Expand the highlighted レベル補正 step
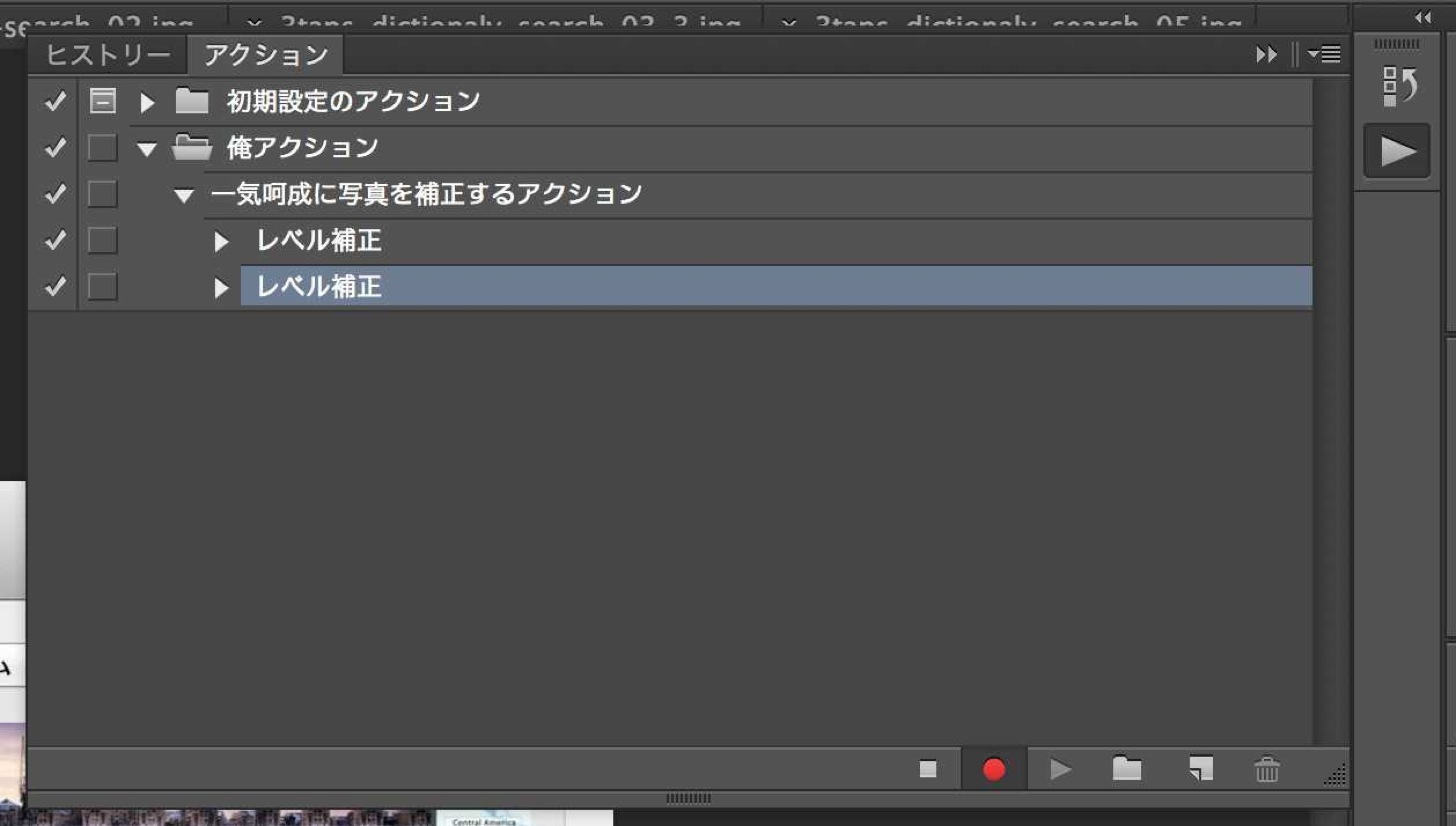 point(222,288)
